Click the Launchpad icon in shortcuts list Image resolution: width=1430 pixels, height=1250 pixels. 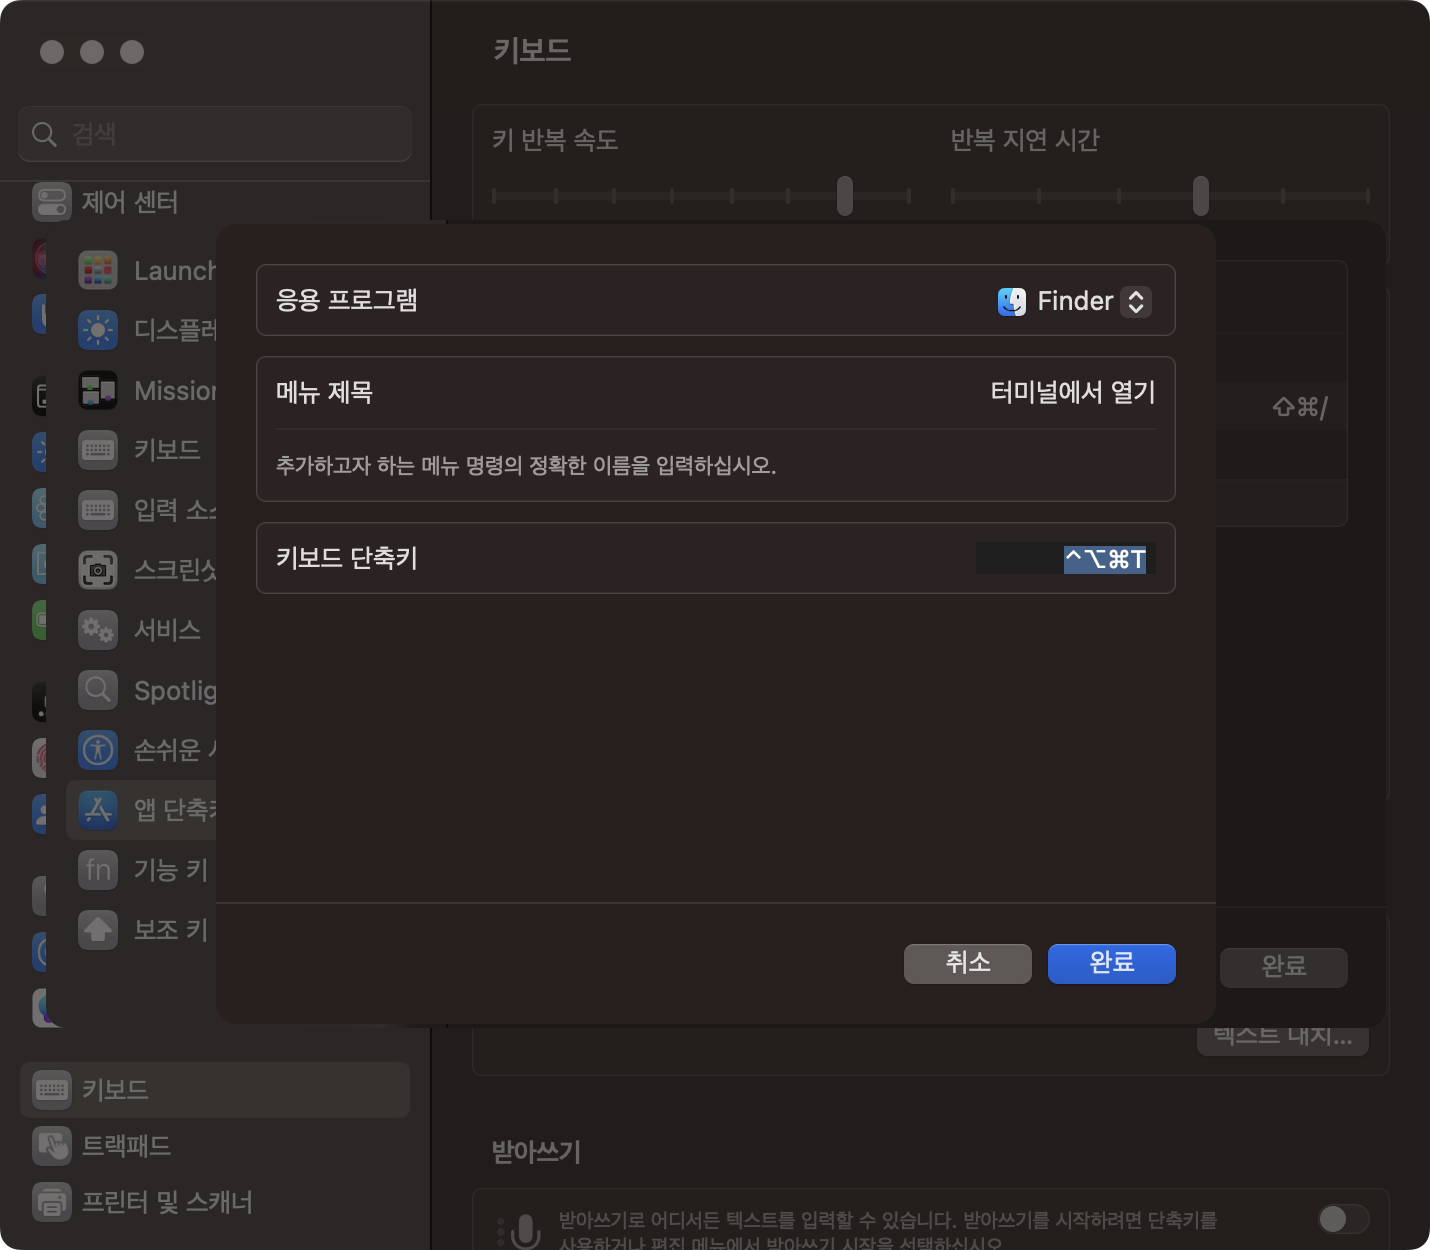coord(98,271)
